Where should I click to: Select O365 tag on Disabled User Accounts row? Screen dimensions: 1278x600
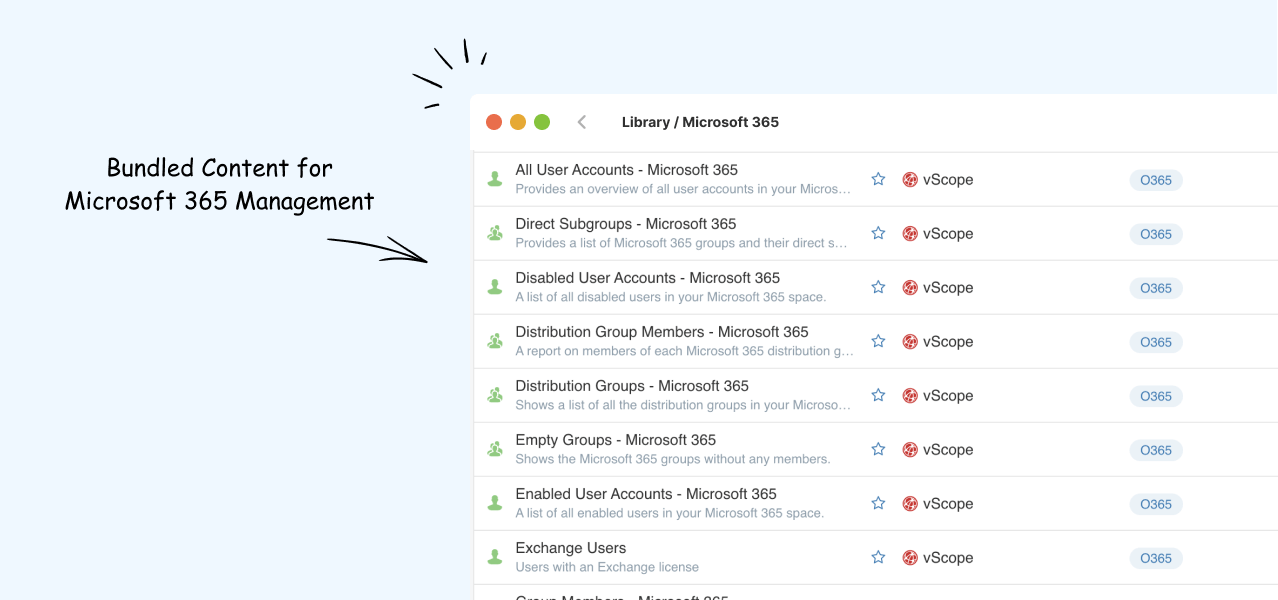pos(1156,288)
